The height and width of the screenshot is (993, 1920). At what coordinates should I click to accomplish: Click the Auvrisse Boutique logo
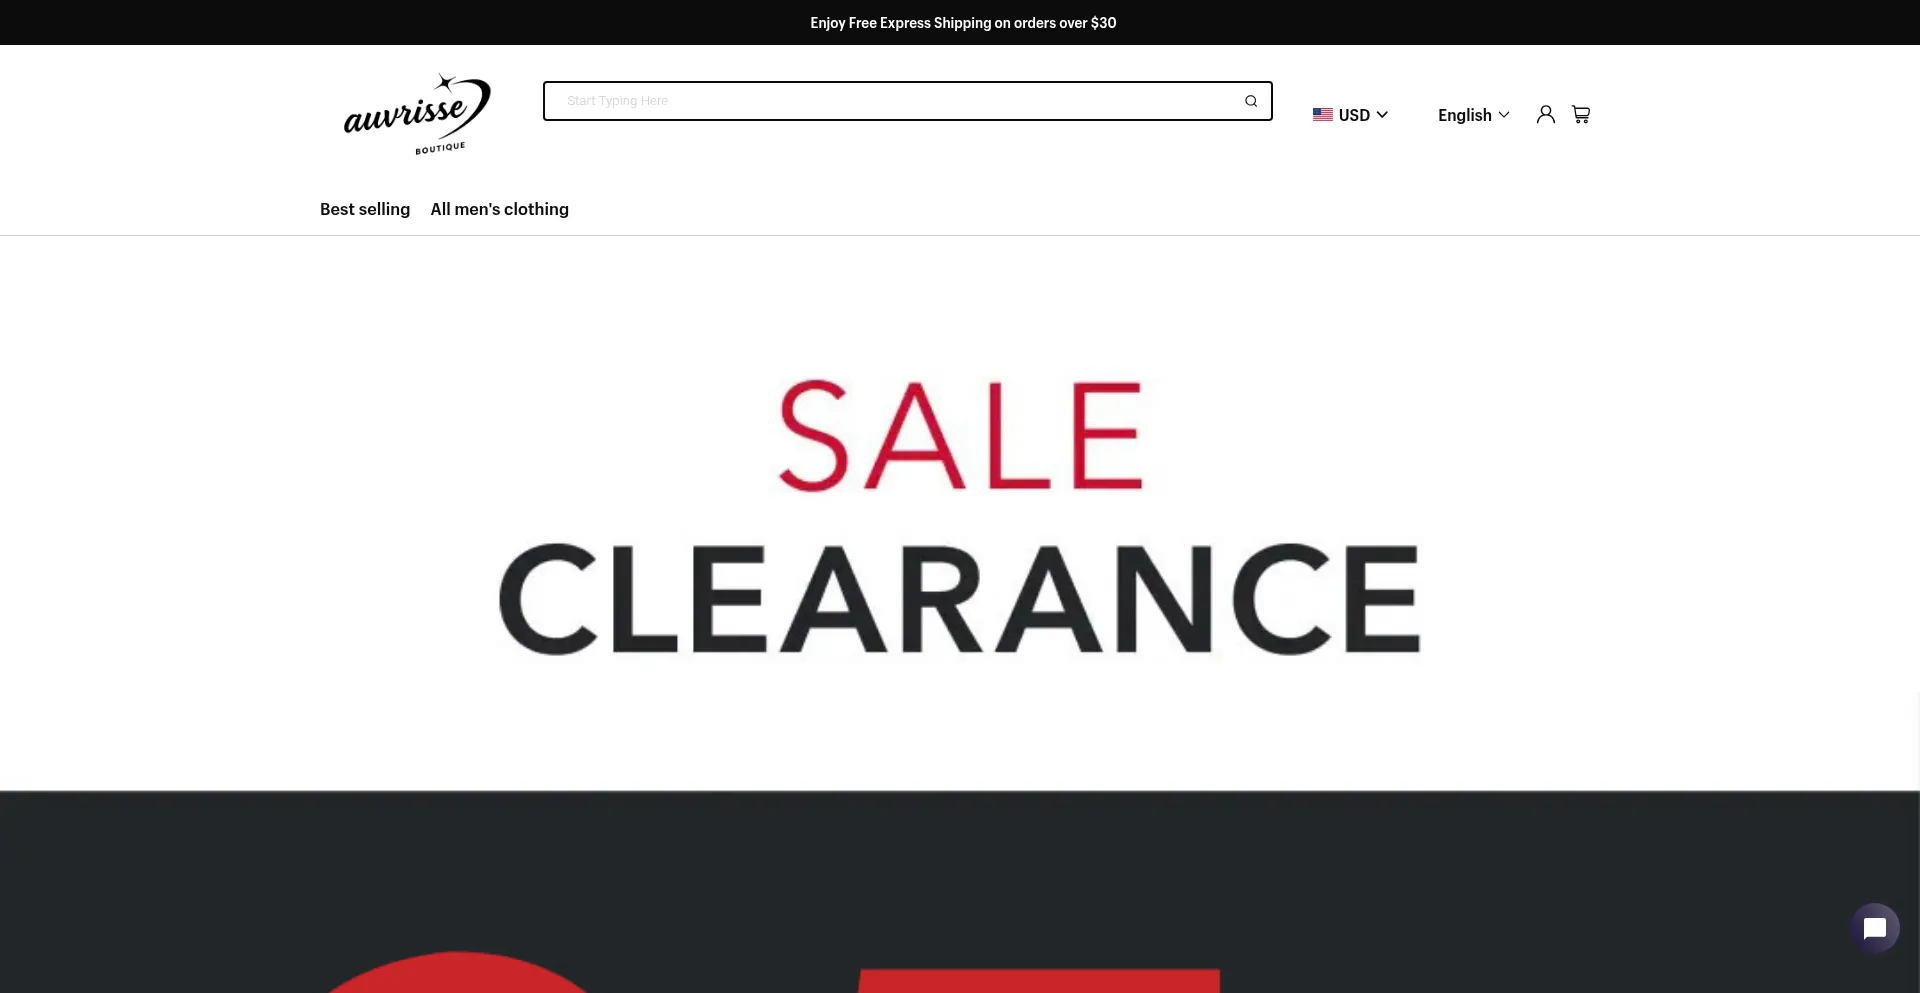pos(417,114)
